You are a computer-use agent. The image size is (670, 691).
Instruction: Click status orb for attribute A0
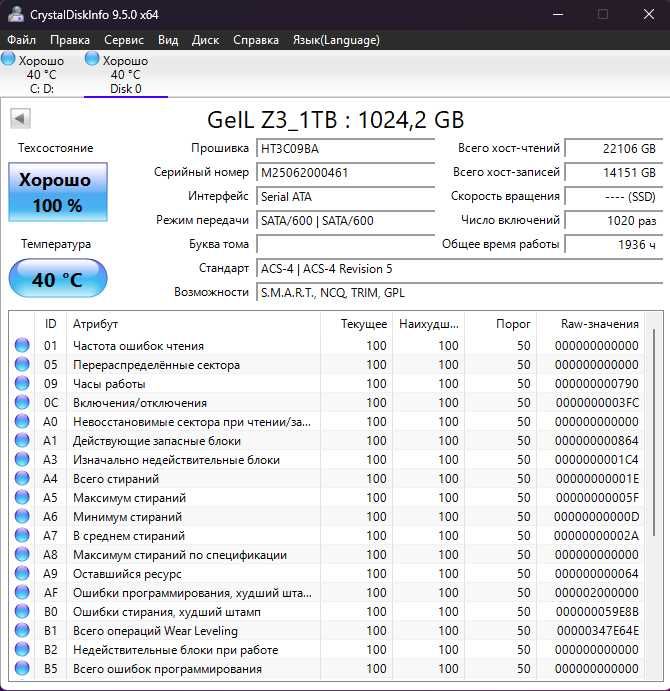coord(22,421)
